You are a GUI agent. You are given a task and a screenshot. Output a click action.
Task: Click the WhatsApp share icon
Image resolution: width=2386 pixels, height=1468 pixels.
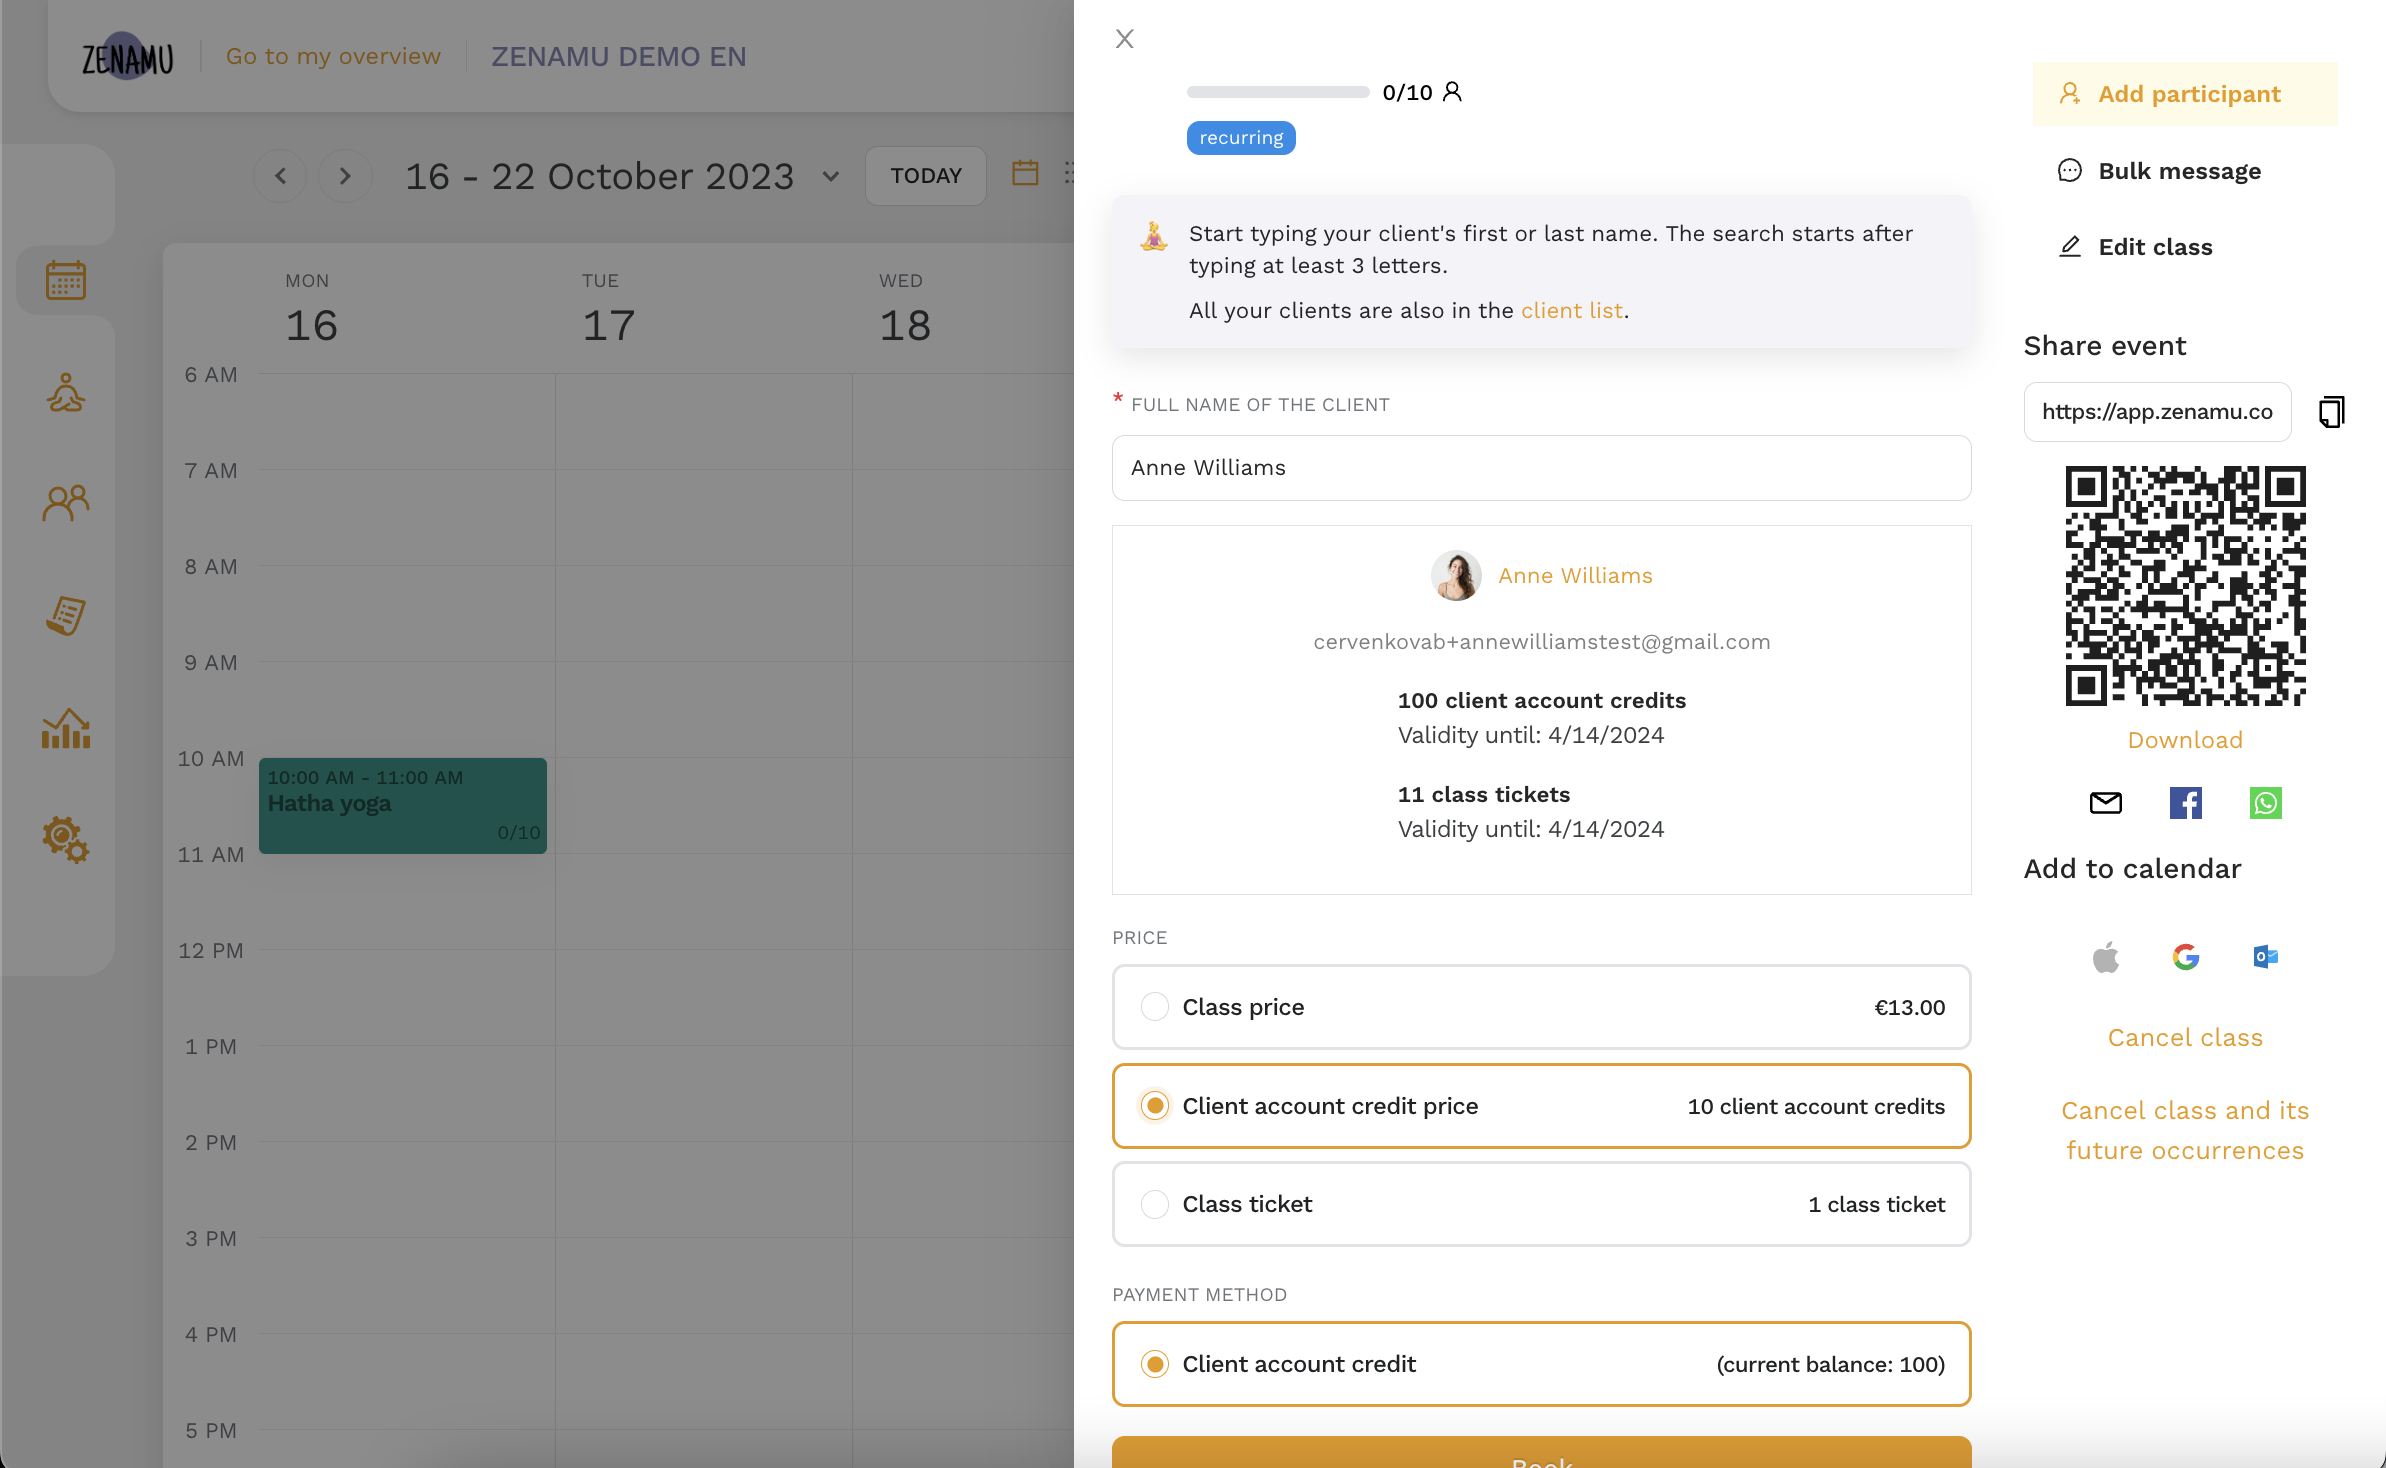2265,801
